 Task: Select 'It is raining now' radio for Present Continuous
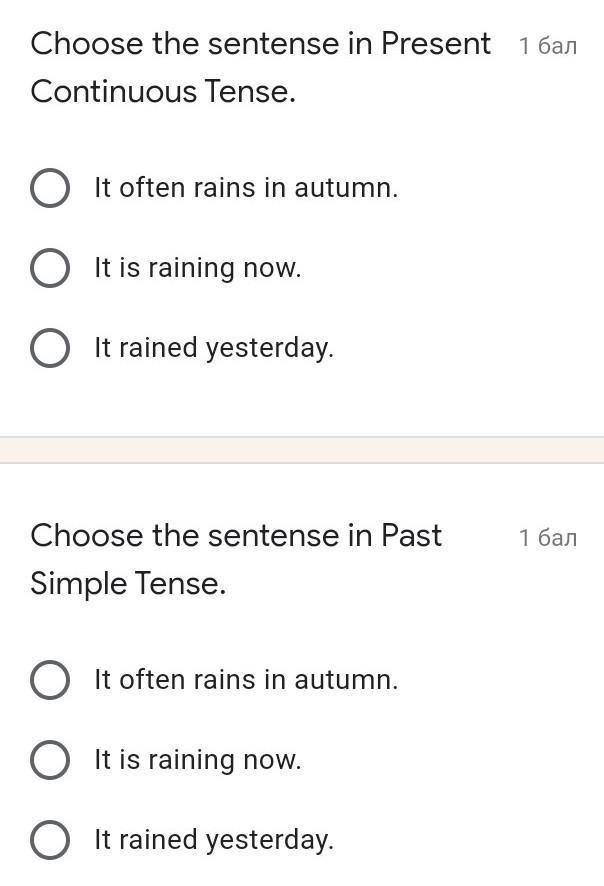pos(50,268)
